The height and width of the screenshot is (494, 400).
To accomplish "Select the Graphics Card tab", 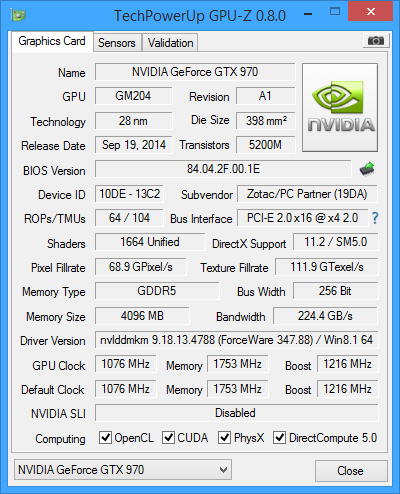I will 52,41.
